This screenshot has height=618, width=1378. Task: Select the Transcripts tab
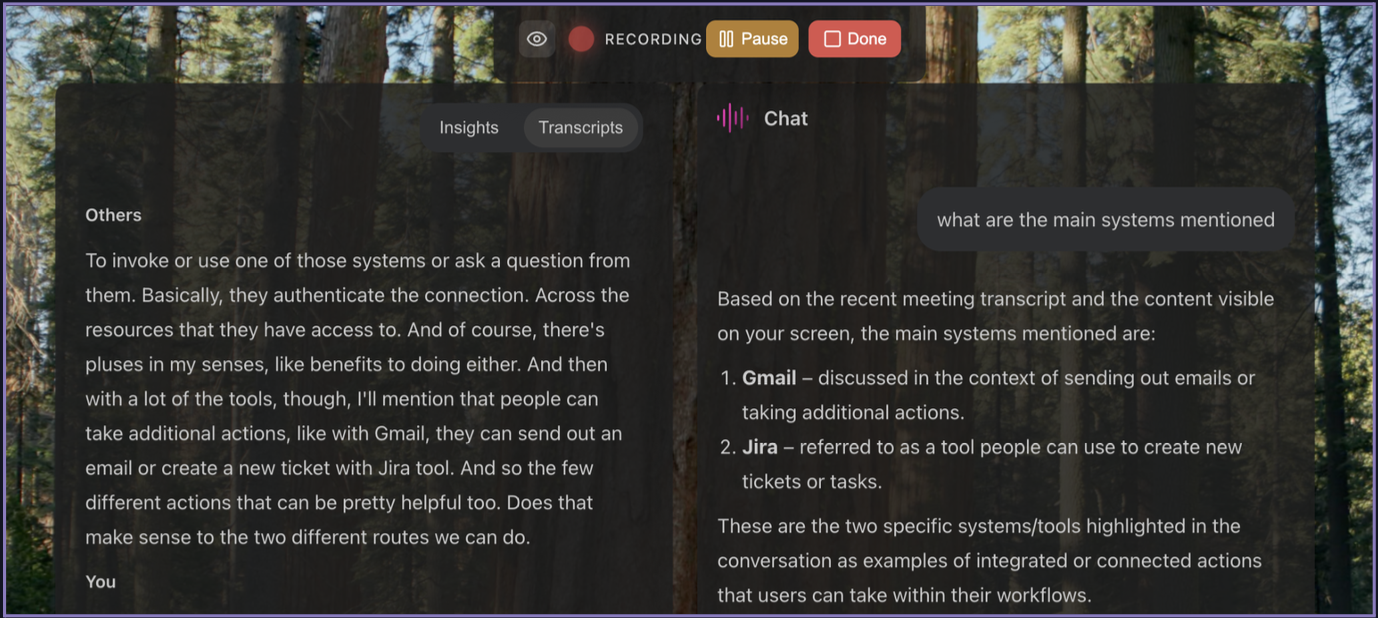pyautogui.click(x=580, y=128)
